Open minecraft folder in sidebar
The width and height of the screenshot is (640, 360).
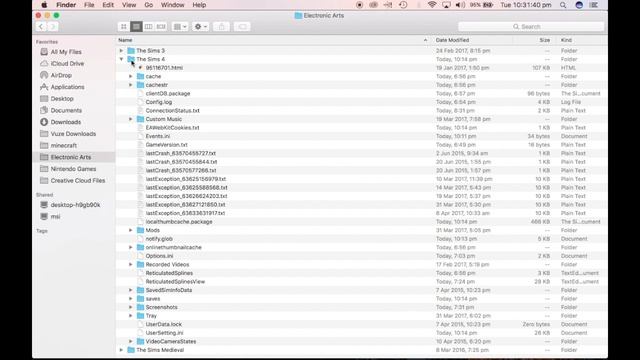coord(64,146)
